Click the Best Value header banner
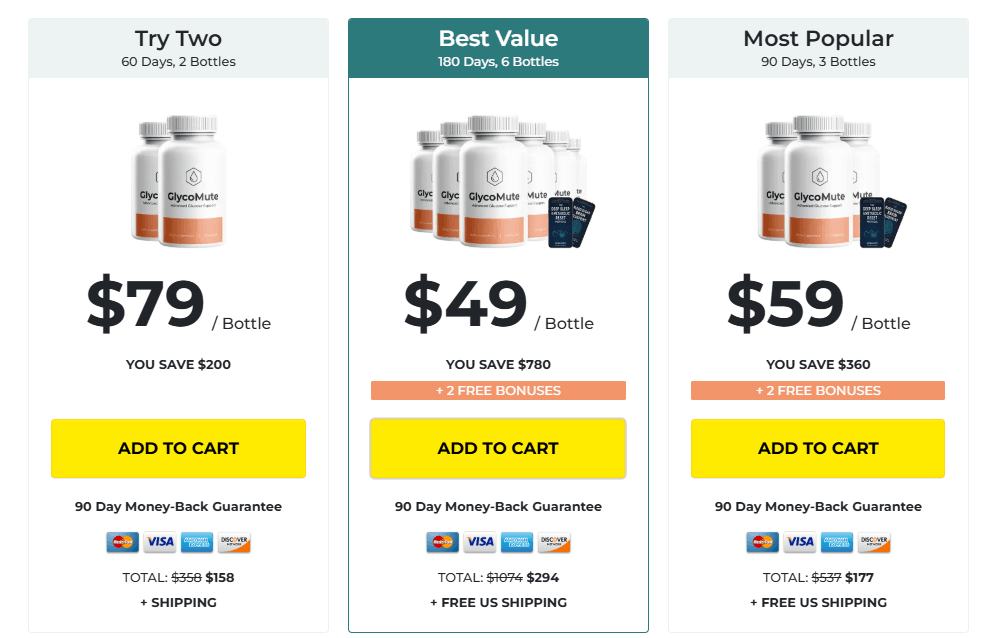The image size is (991, 638). 498,46
